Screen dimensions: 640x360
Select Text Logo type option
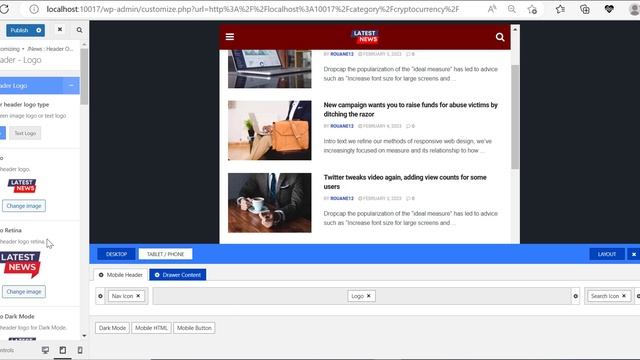(25, 133)
